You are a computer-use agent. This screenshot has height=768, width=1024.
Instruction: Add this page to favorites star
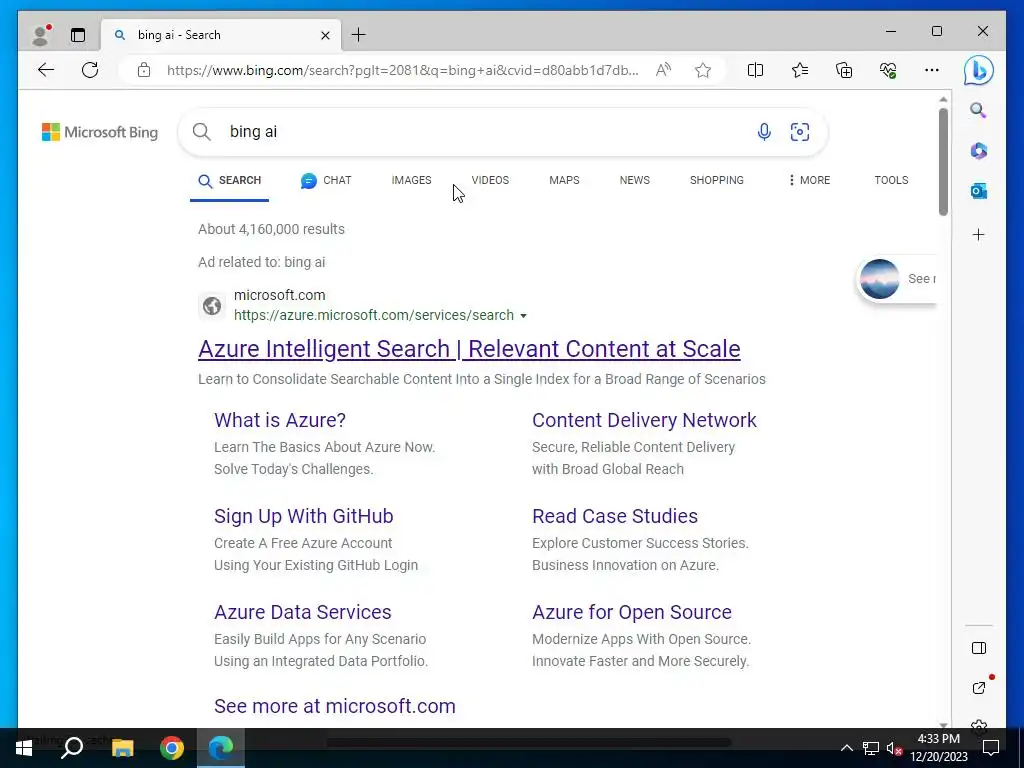click(703, 70)
